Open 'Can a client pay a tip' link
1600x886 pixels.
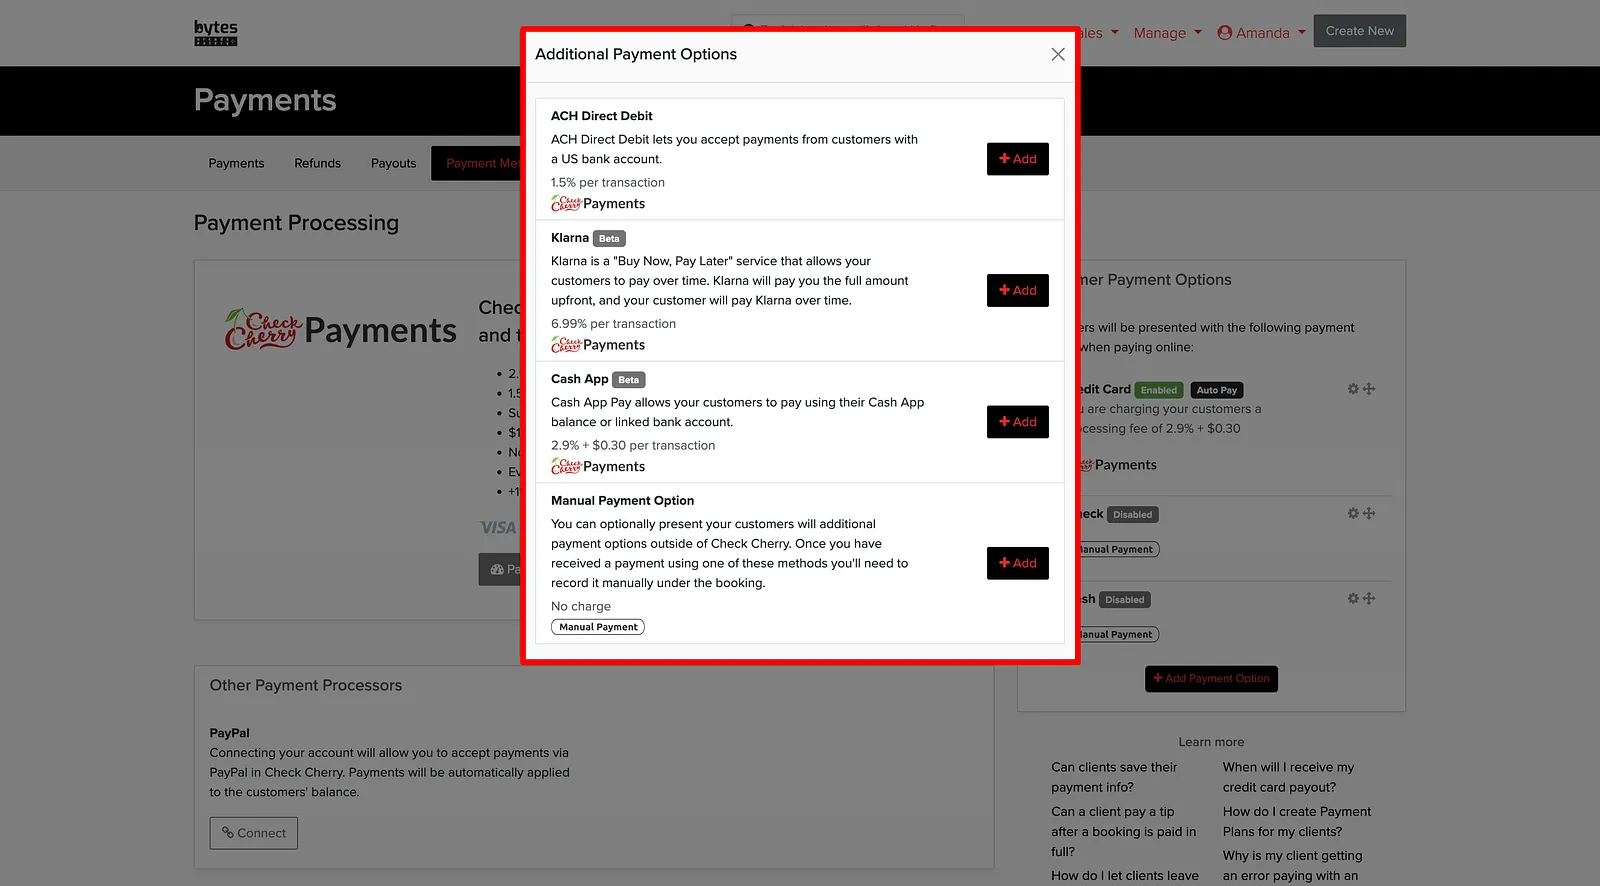(x=1124, y=831)
